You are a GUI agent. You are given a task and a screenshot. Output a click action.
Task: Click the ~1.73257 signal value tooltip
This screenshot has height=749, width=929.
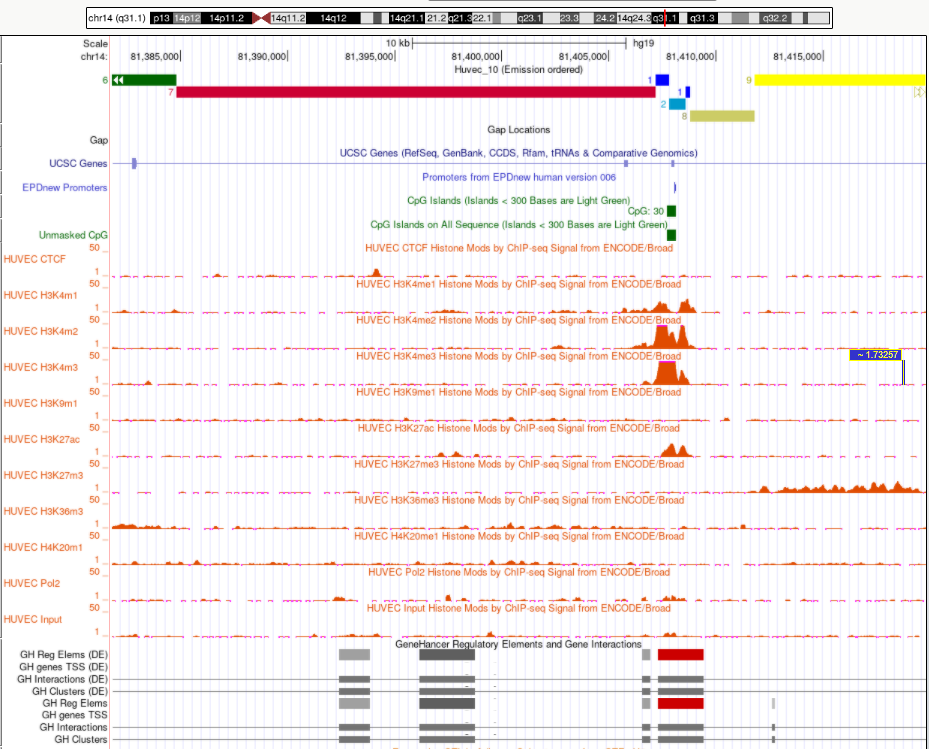(876, 355)
